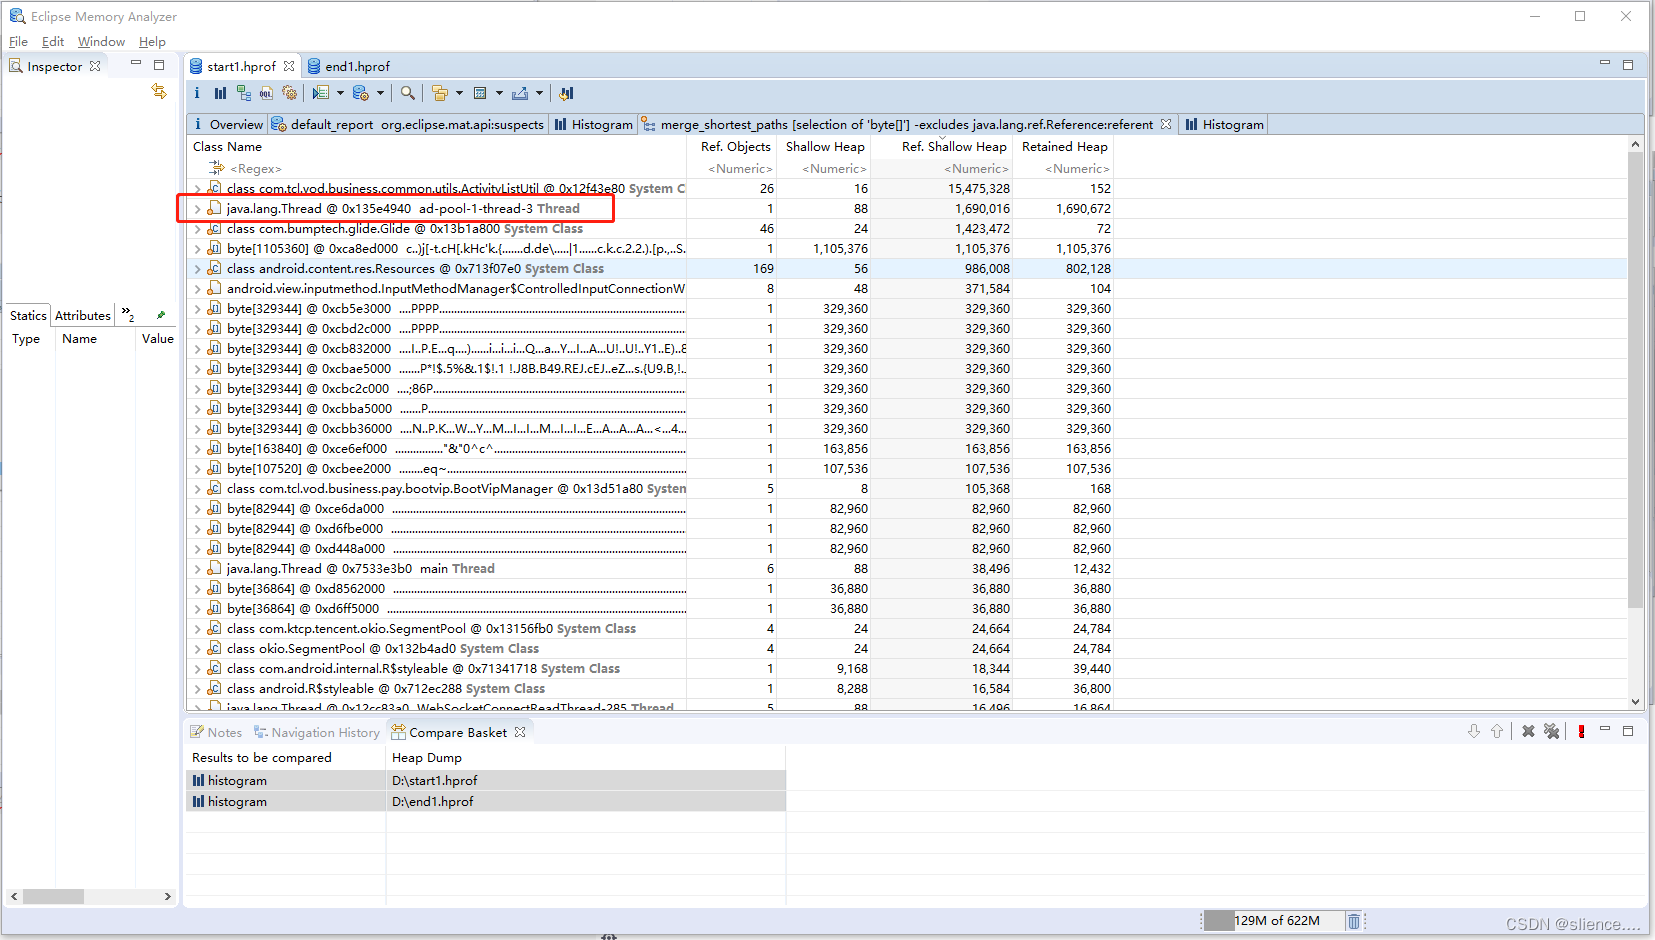Open default_report suspects tab
Image resolution: width=1655 pixels, height=940 pixels.
click(407, 124)
